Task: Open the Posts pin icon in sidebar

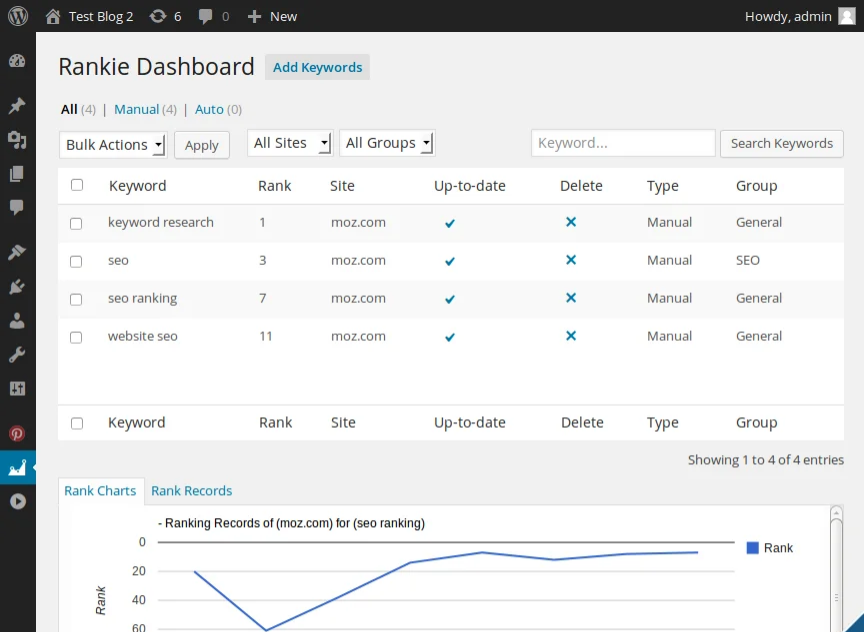Action: [x=17, y=106]
